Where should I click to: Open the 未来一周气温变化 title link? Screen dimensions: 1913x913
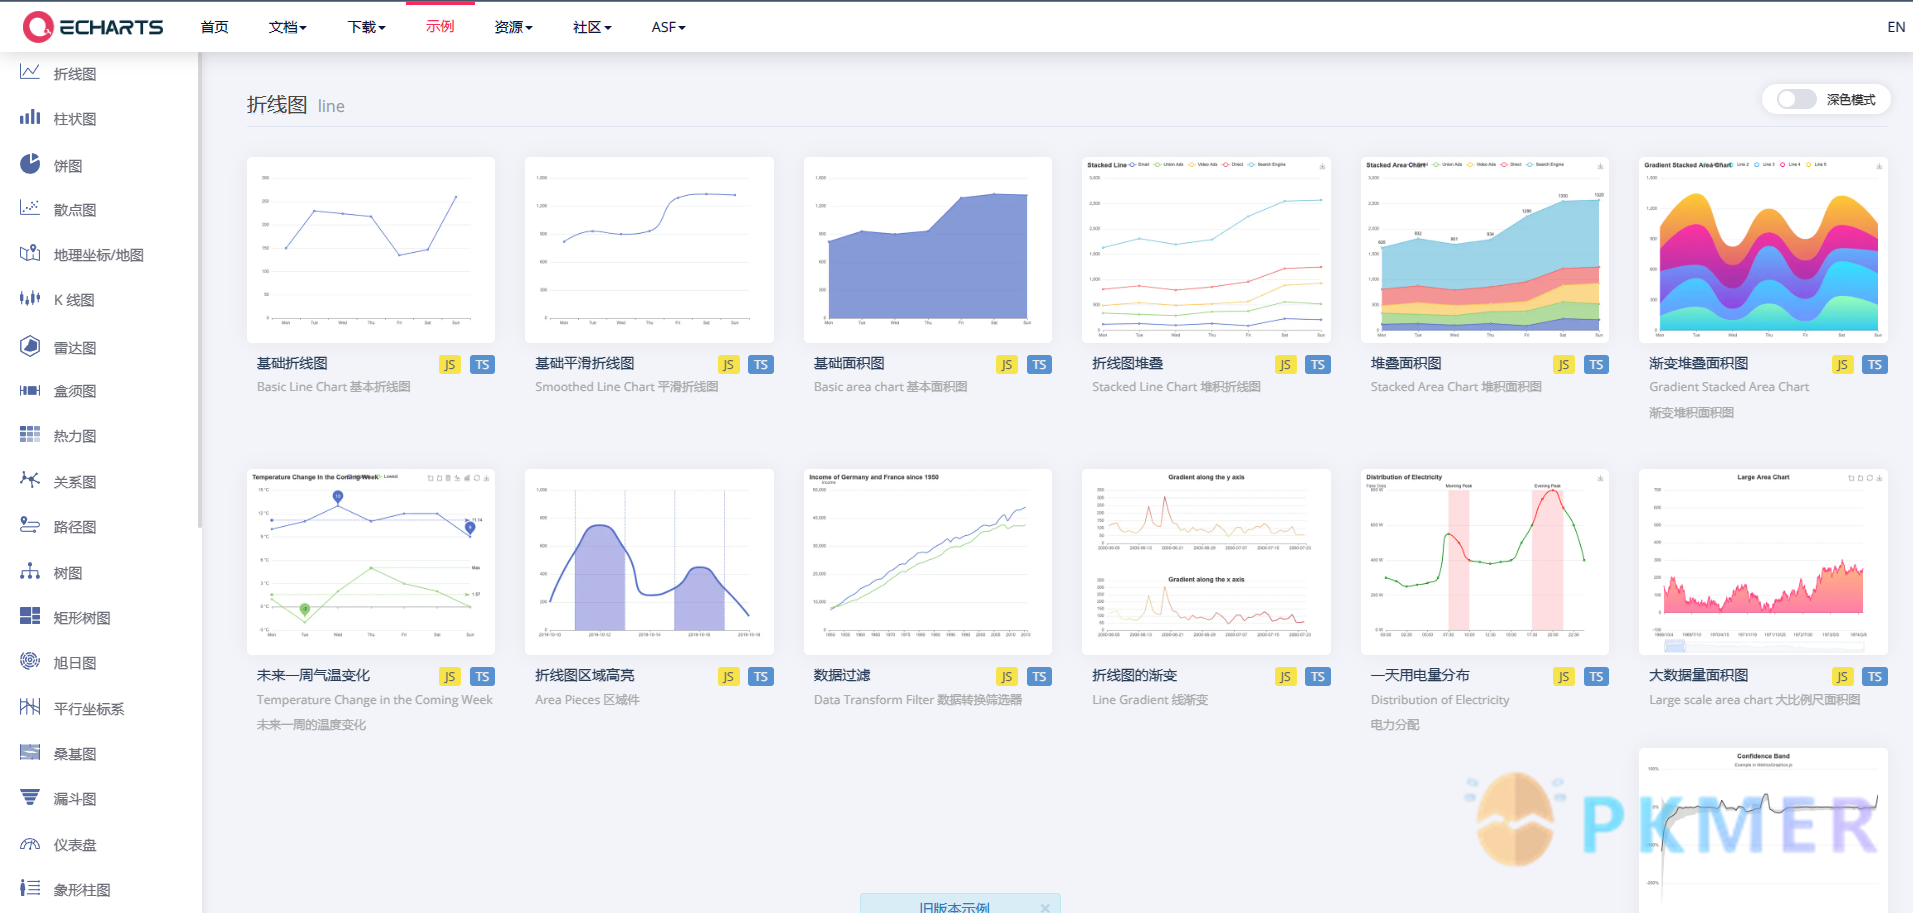(313, 676)
